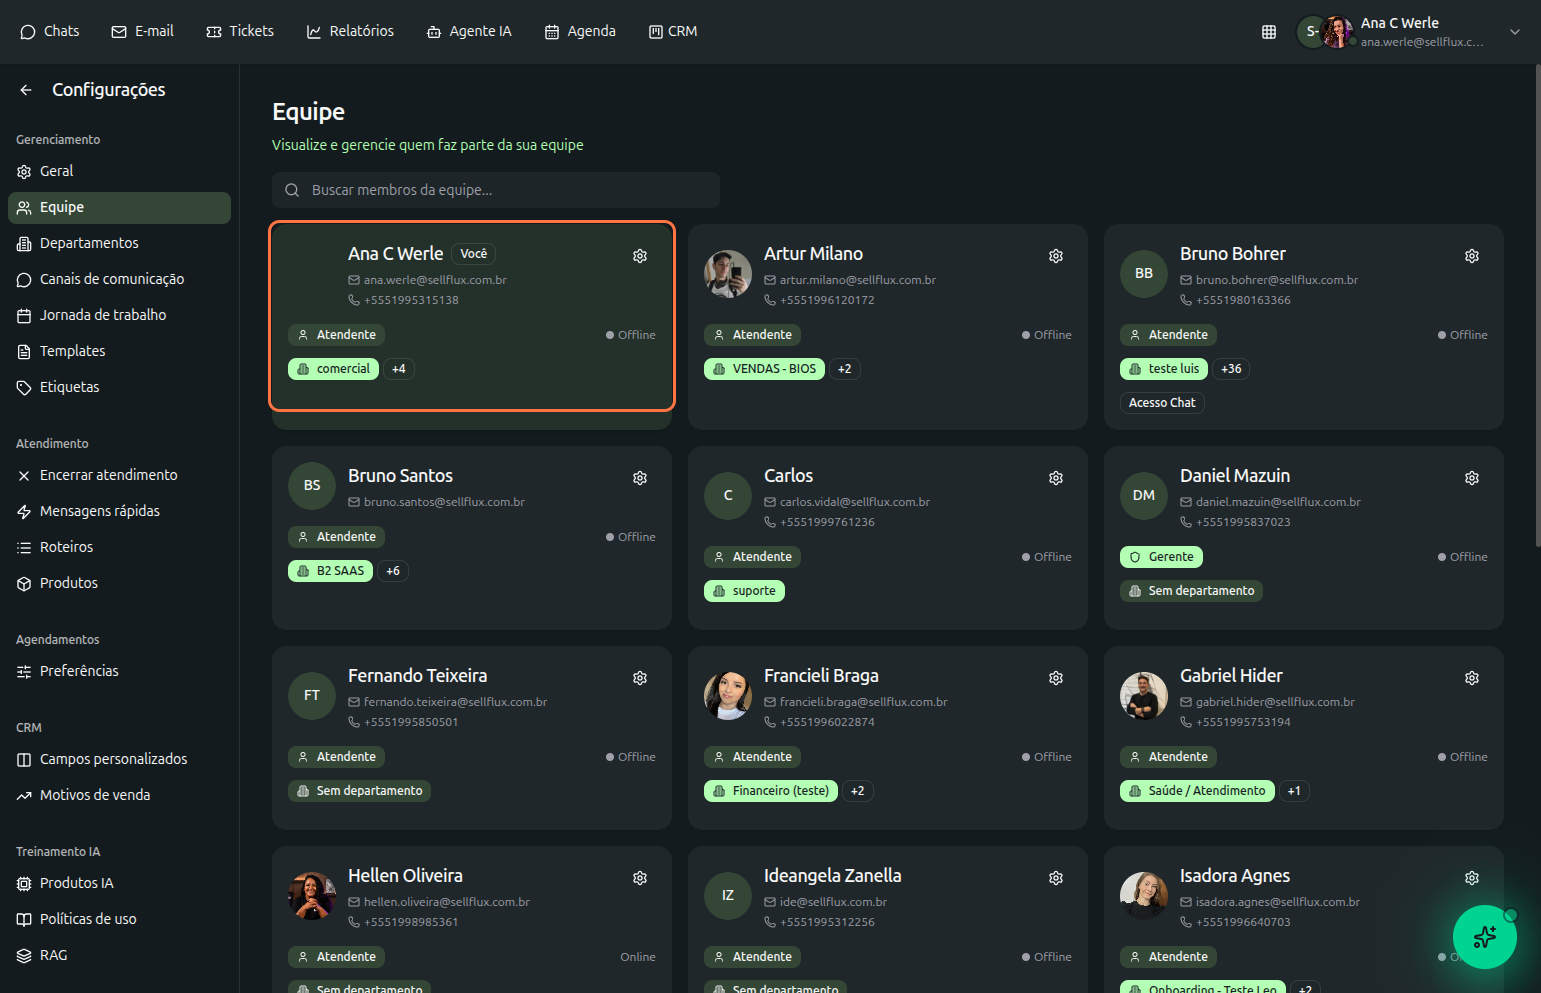1541x993 pixels.
Task: Expand +4 departments on Ana C Werle
Action: 399,369
